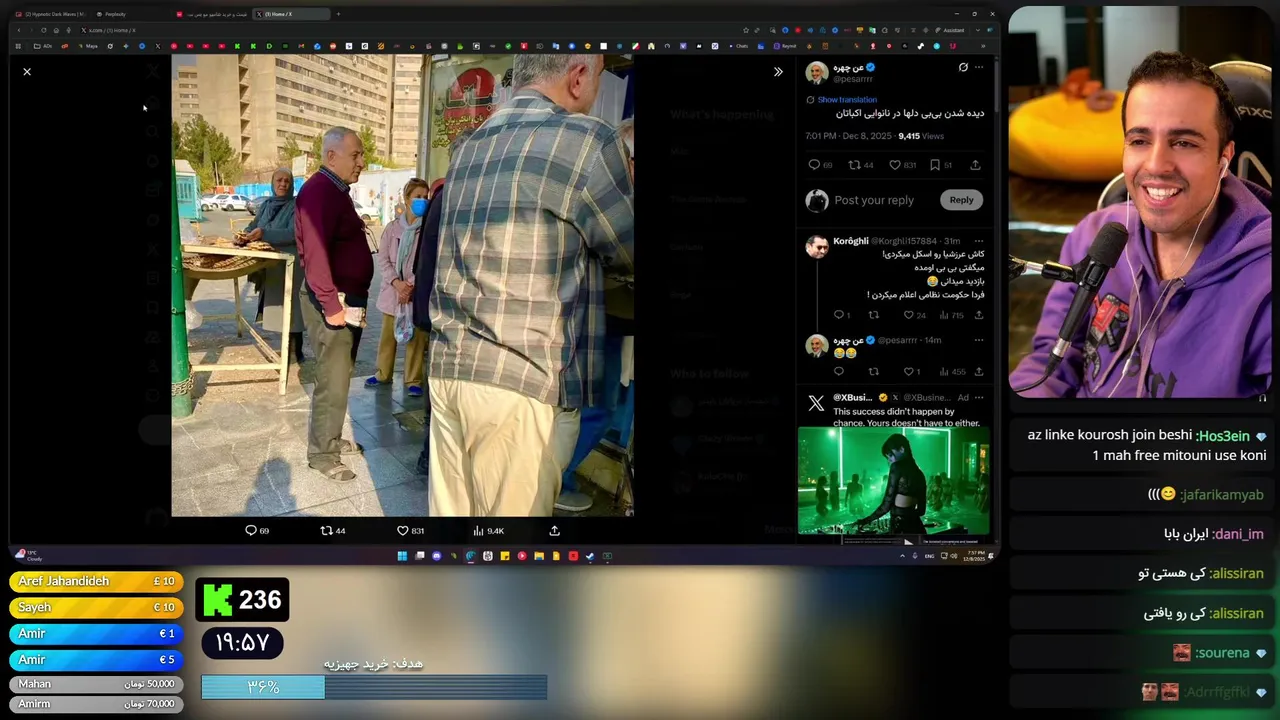Viewport: 1280px width, 720px height.
Task: Open the 14m author reply's three-dot menu
Action: pyautogui.click(x=979, y=340)
